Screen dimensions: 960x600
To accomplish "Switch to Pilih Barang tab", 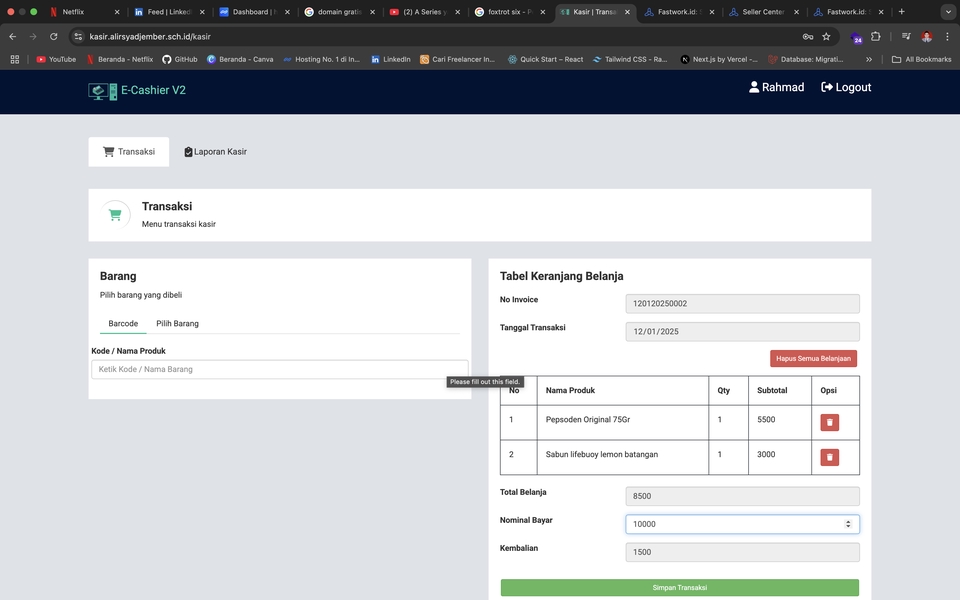I will pyautogui.click(x=177, y=323).
